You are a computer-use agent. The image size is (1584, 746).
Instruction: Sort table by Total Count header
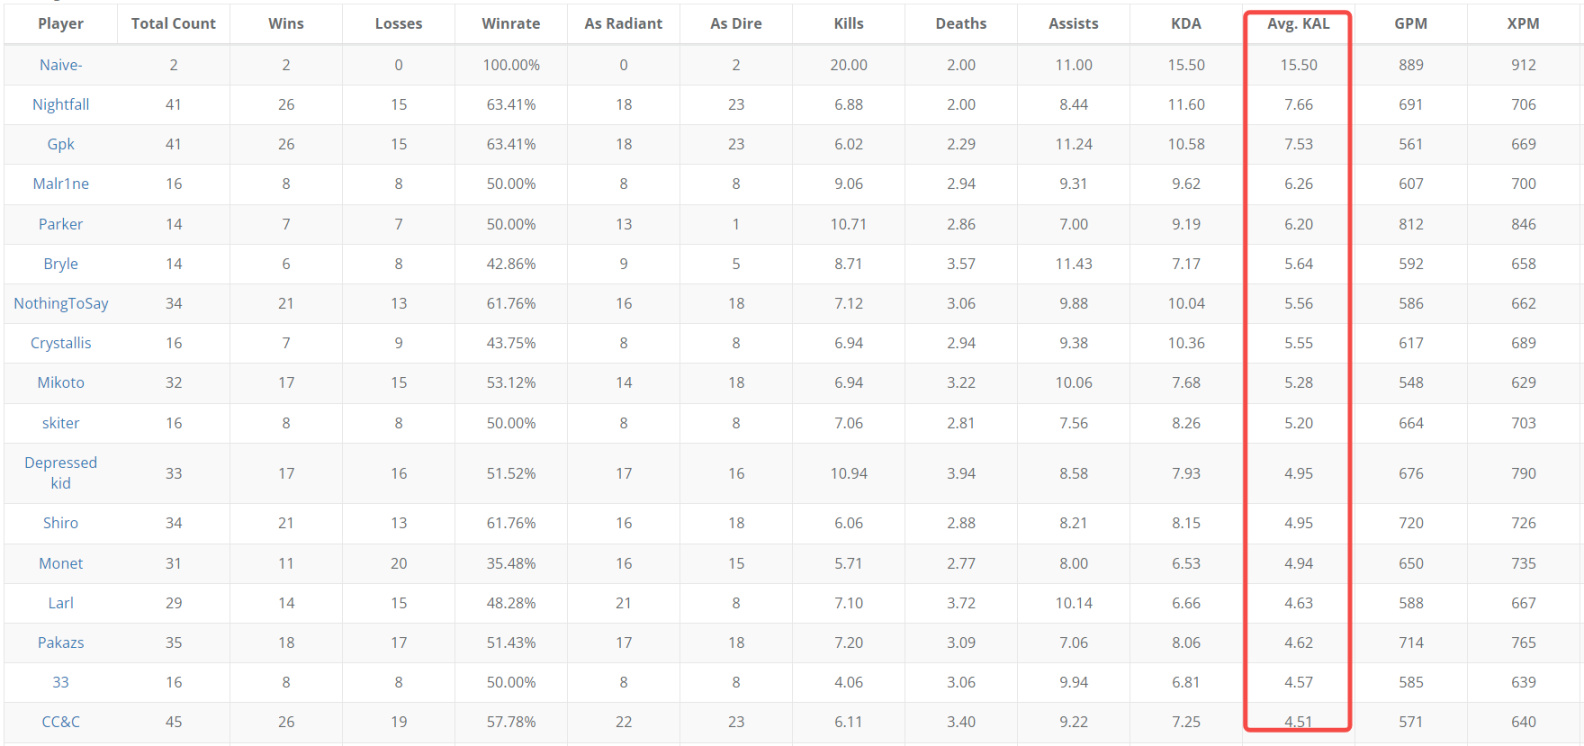click(174, 23)
